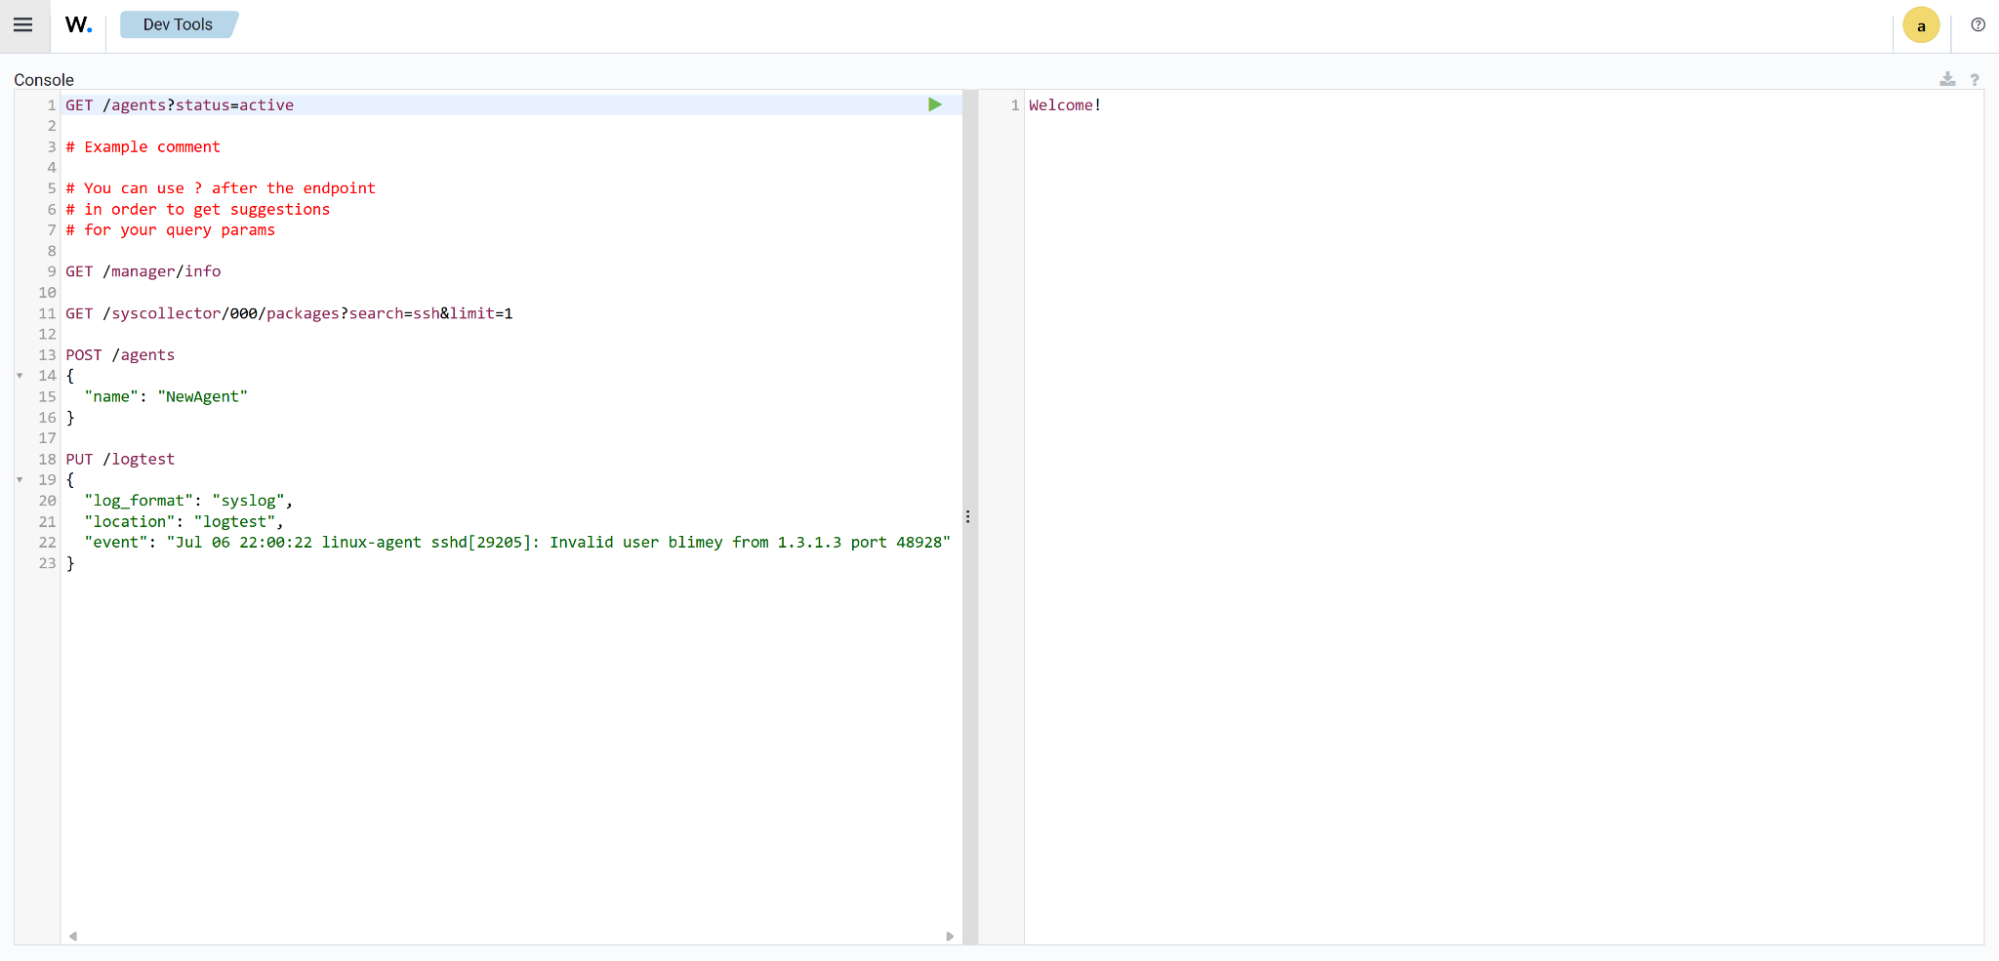
Task: Export console output with the download icon
Action: pos(1947,79)
